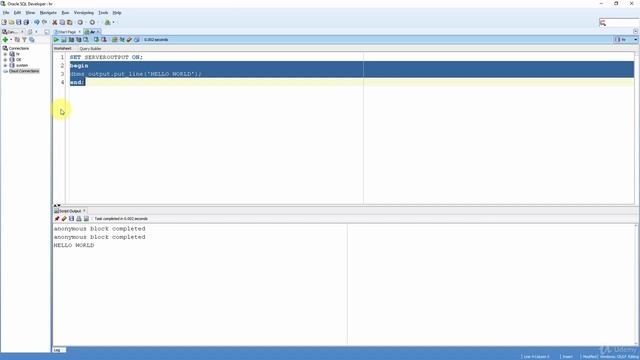The height and width of the screenshot is (360, 640).
Task: Clear the worksheet with eraser icon
Action: pyautogui.click(x=129, y=40)
